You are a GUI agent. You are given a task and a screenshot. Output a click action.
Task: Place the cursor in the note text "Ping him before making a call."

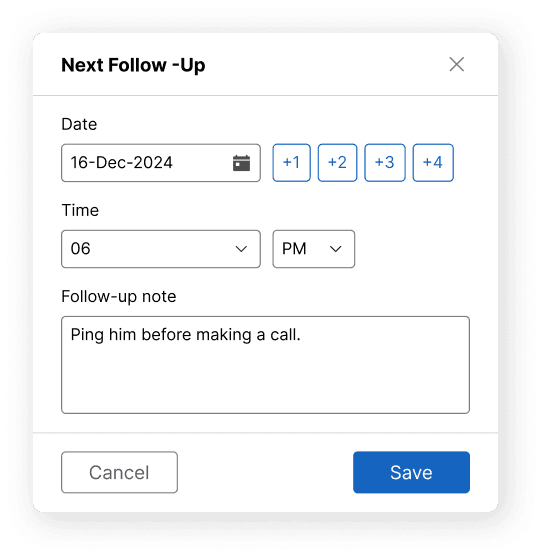point(185,335)
